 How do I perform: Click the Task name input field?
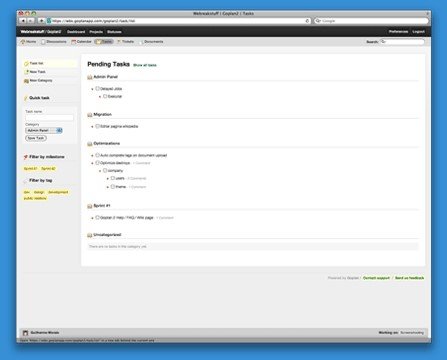click(x=49, y=118)
